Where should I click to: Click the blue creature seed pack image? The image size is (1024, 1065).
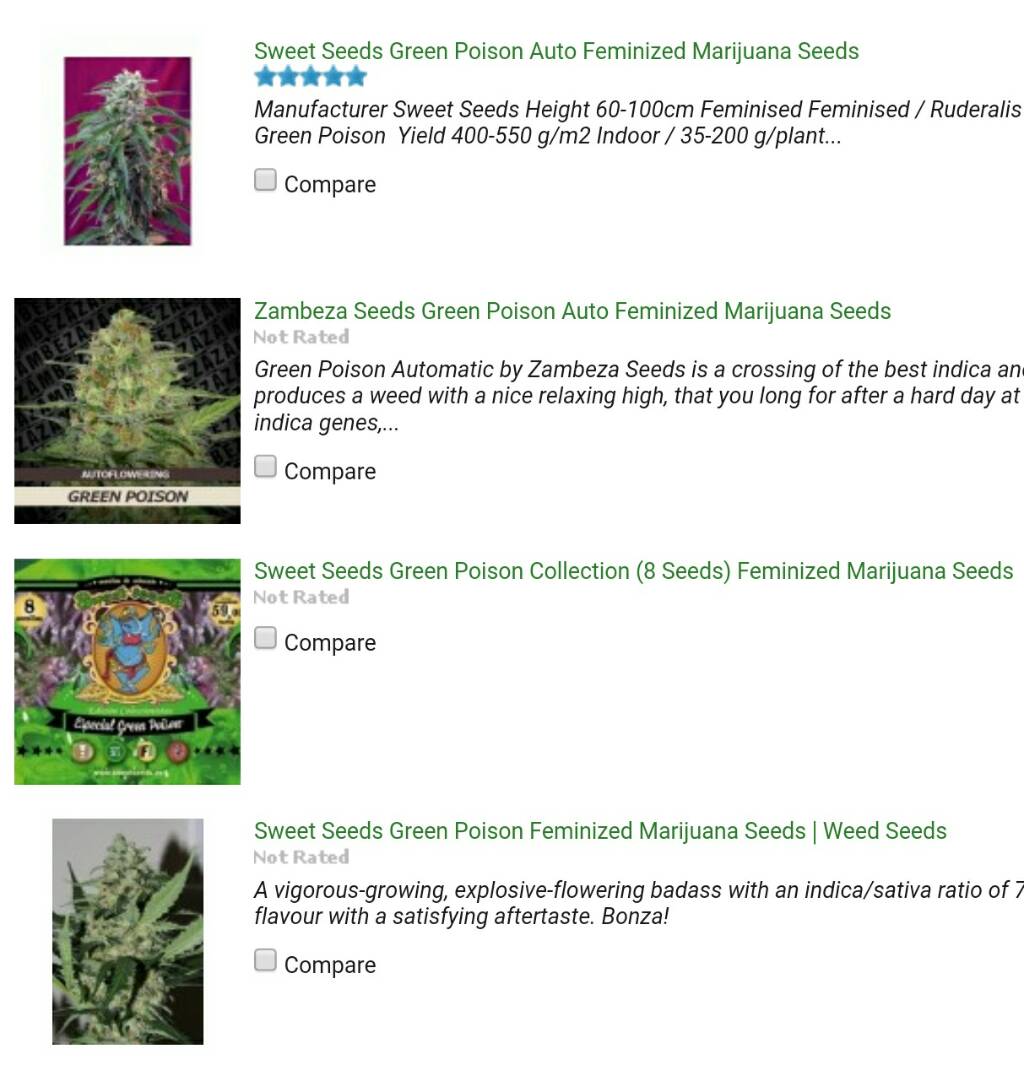pyautogui.click(x=128, y=671)
